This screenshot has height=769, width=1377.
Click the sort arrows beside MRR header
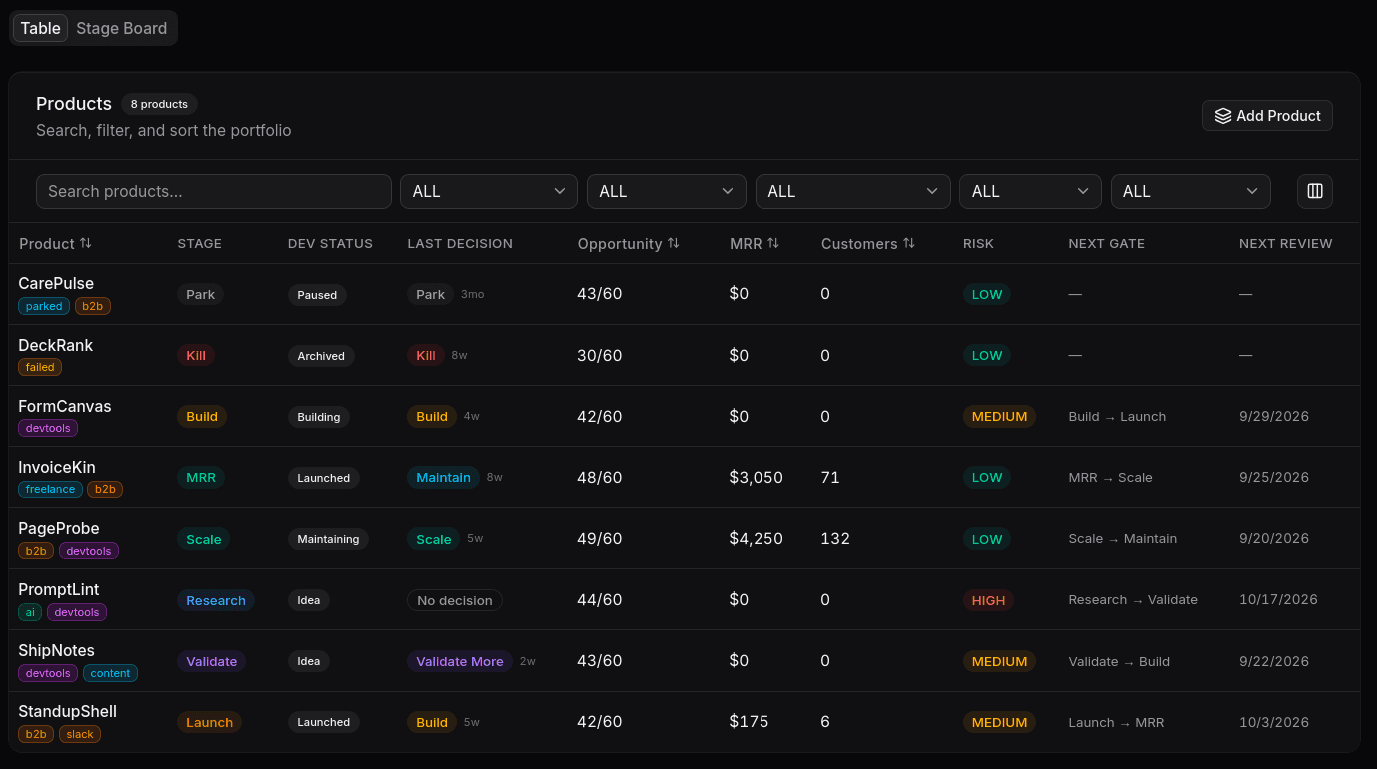point(773,243)
